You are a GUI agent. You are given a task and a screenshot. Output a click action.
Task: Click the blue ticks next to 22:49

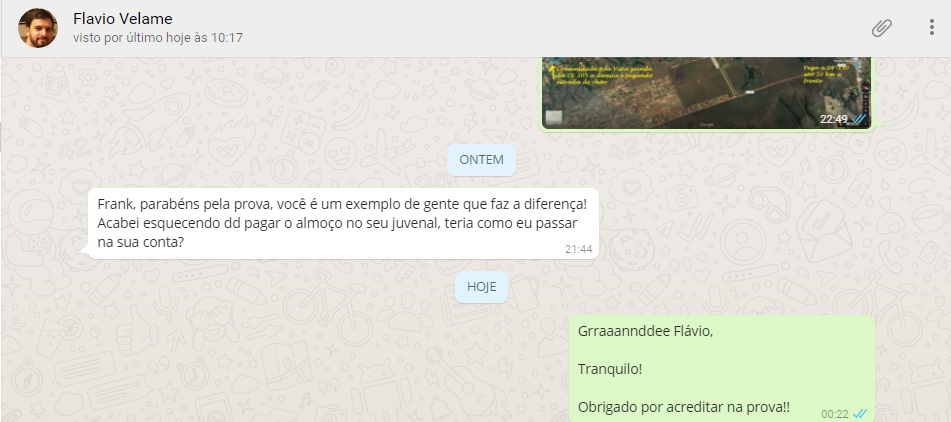click(858, 119)
